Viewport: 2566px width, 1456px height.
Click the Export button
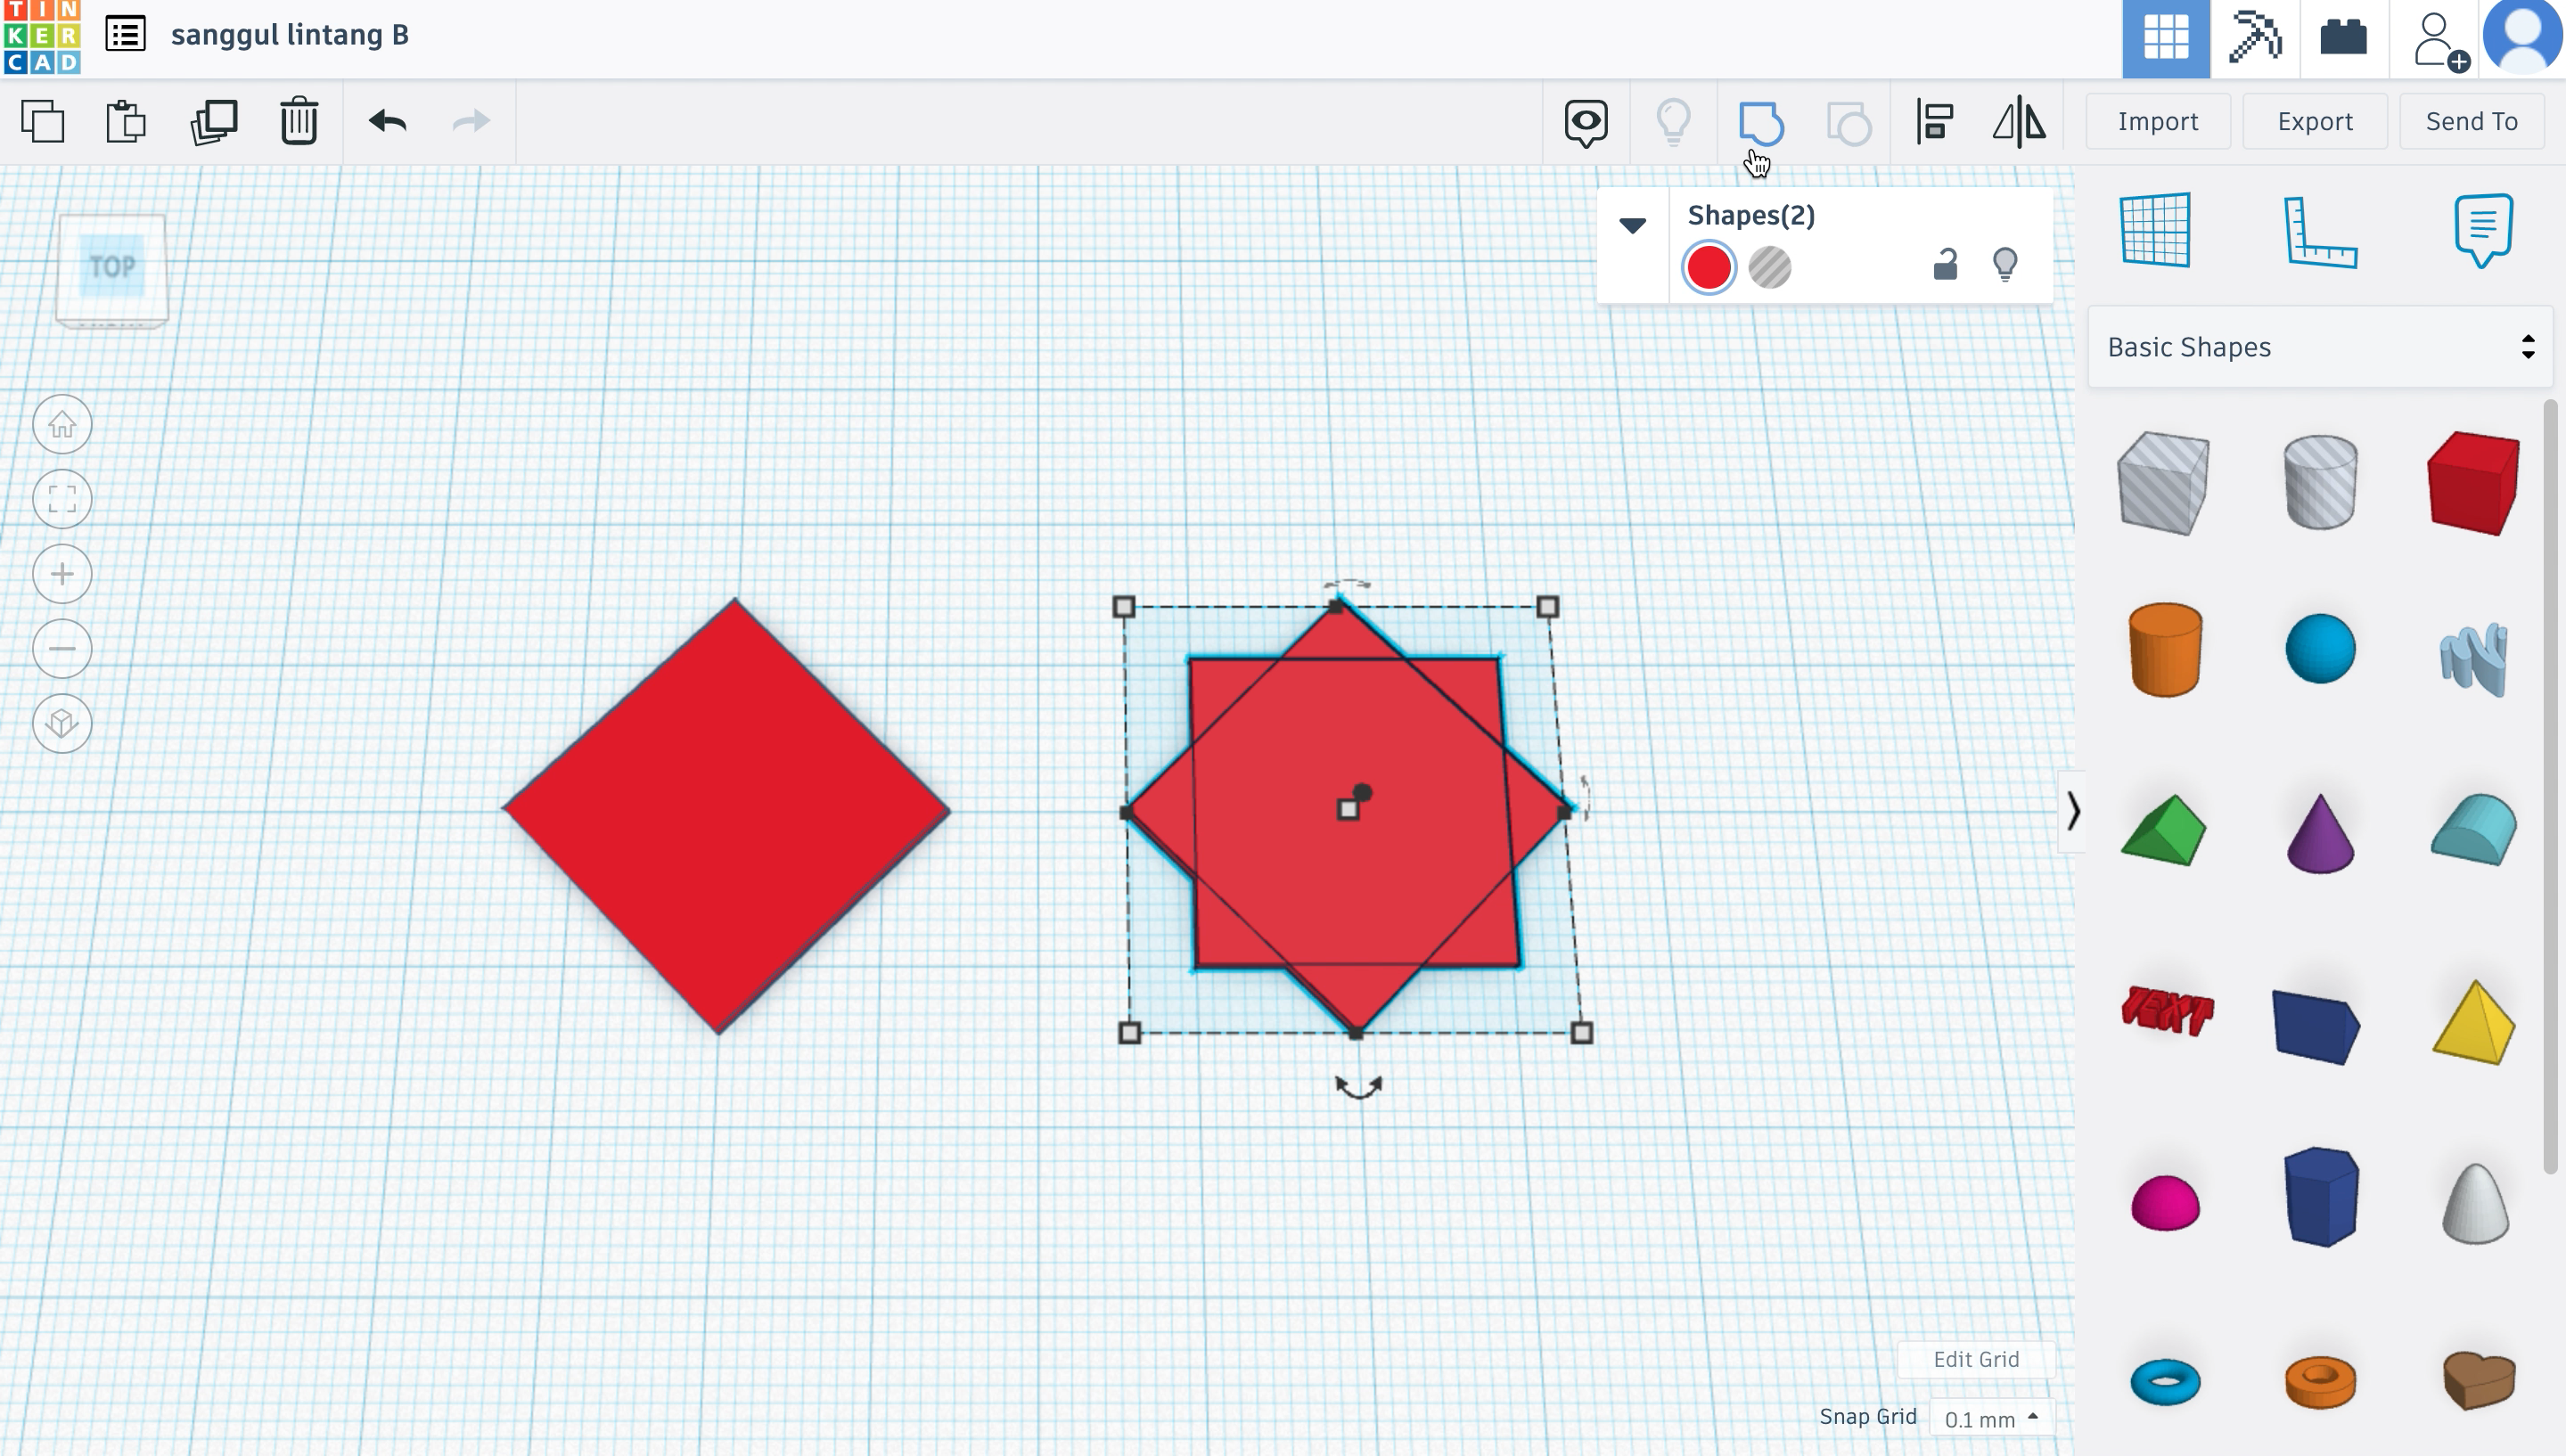pyautogui.click(x=2315, y=121)
